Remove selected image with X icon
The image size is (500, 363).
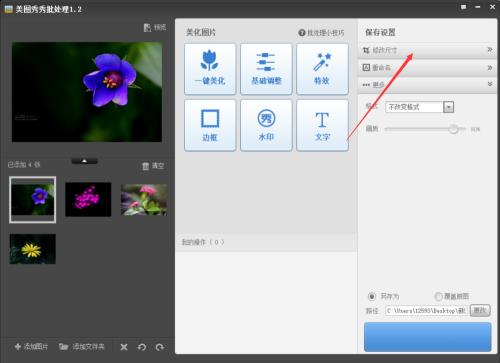coord(124,347)
